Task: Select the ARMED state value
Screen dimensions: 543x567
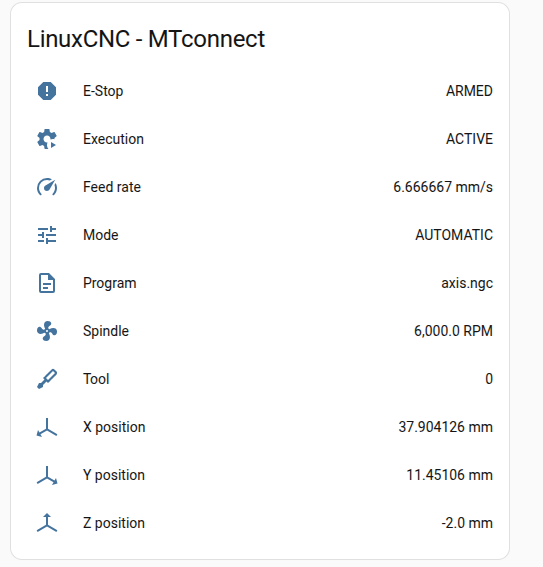Action: 469,91
